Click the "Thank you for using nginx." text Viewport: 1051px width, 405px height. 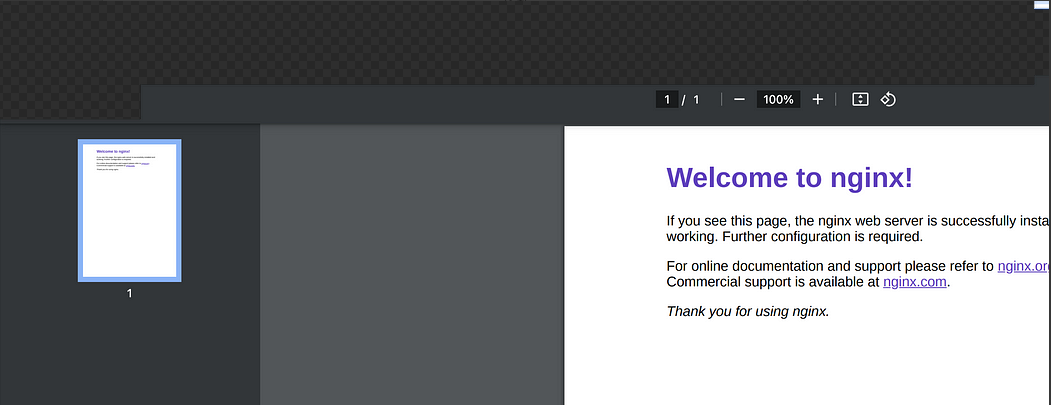pyautogui.click(x=748, y=311)
